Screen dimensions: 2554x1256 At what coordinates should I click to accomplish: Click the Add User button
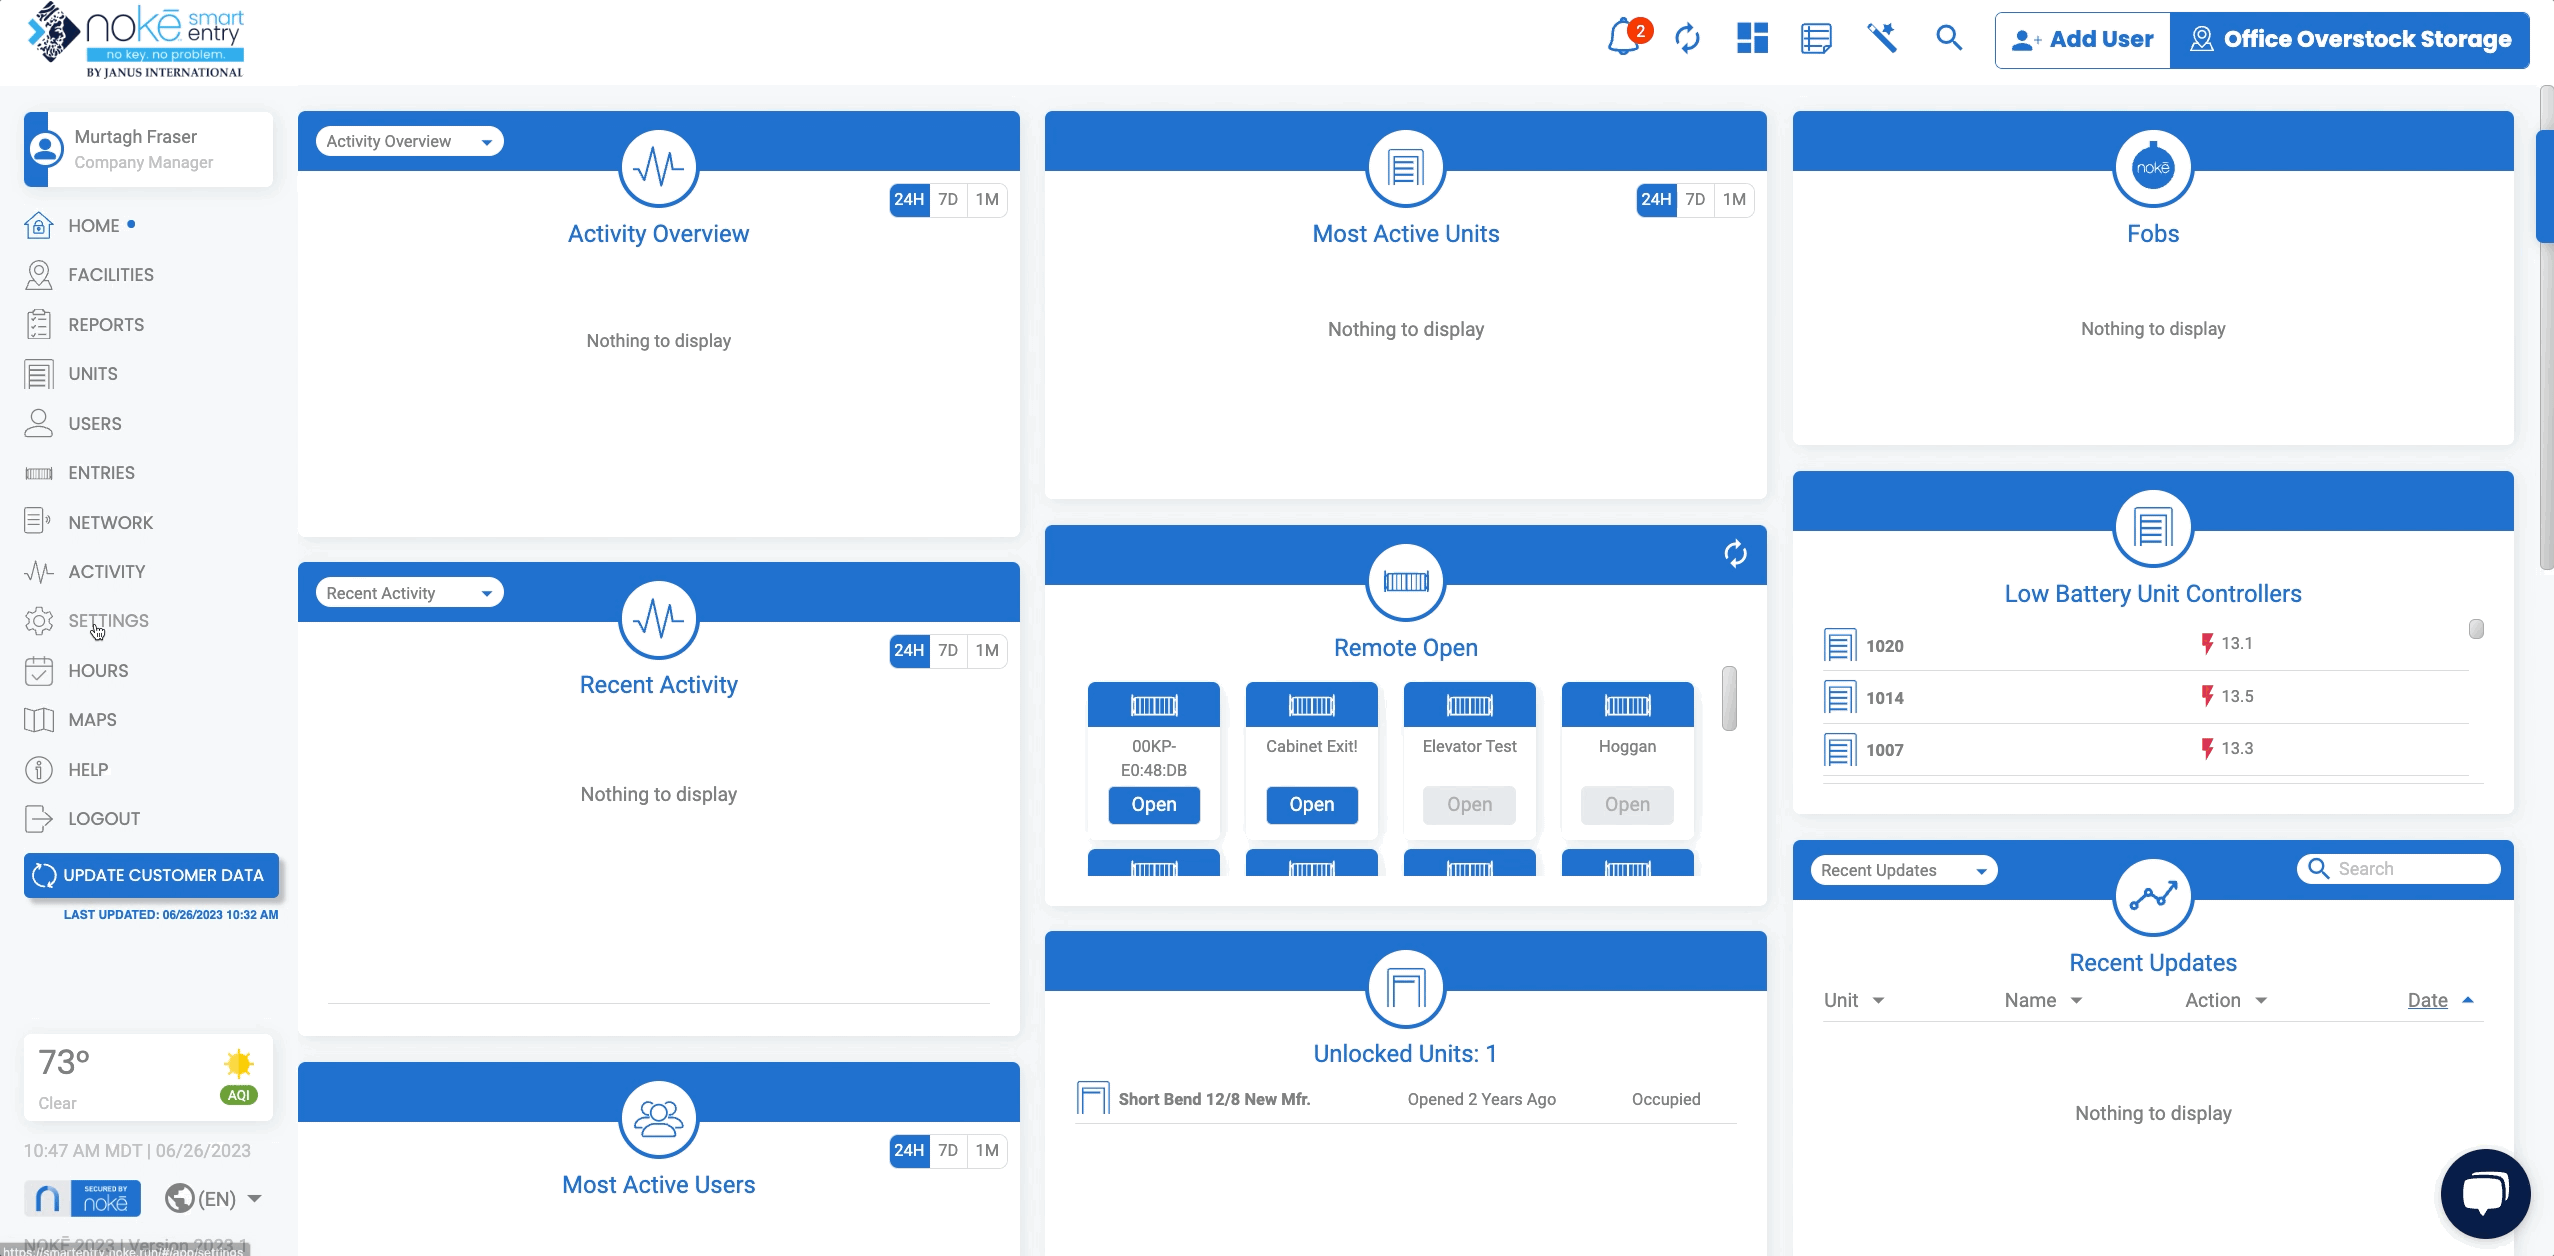click(x=2082, y=40)
